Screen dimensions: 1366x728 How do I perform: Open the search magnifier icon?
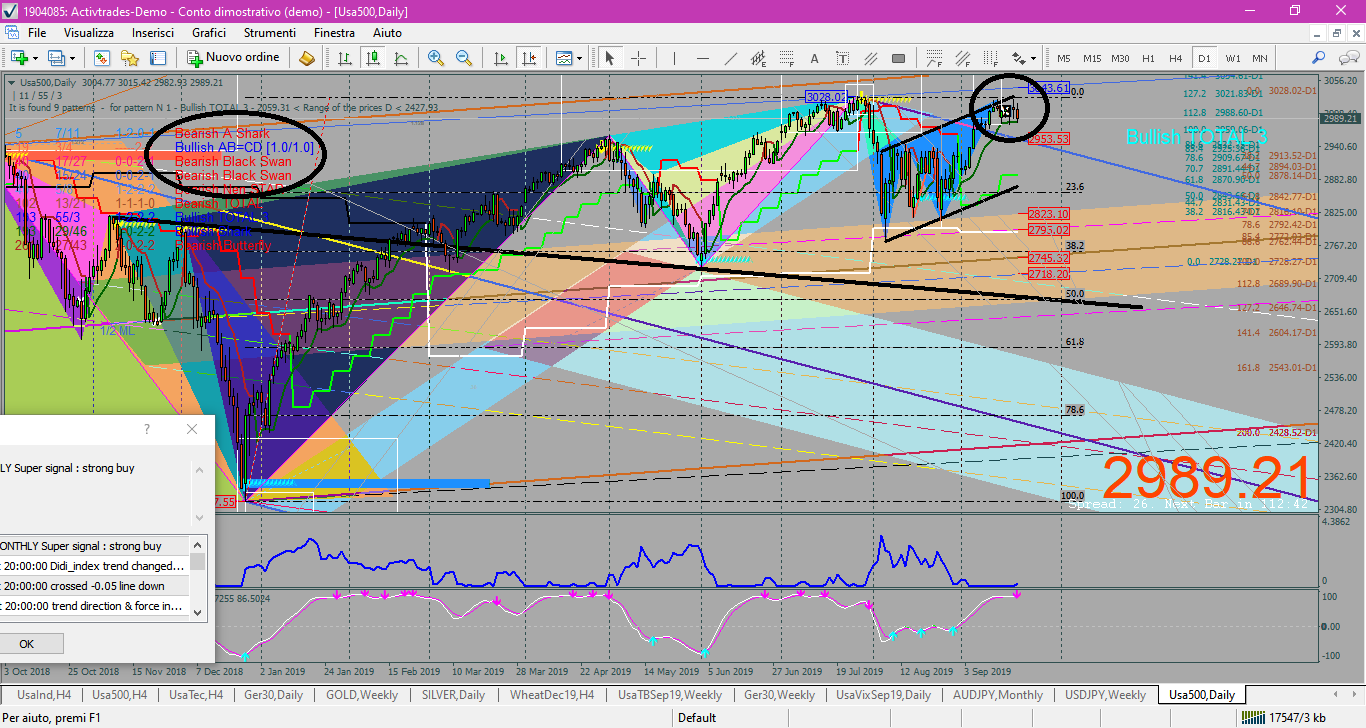[x=1319, y=58]
